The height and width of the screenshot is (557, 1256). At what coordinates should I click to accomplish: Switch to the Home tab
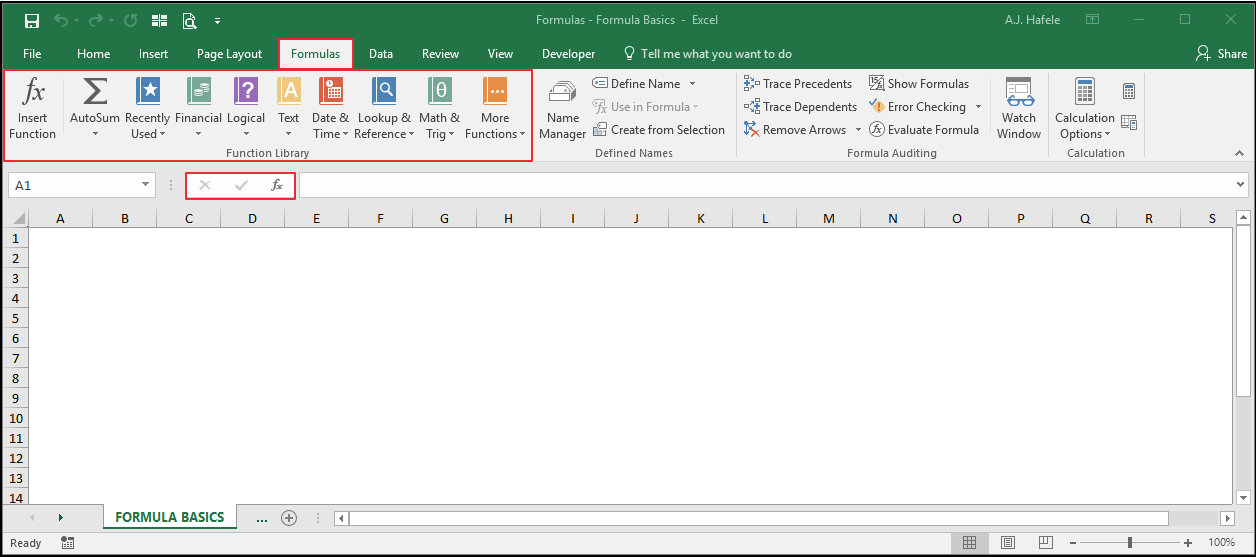93,54
